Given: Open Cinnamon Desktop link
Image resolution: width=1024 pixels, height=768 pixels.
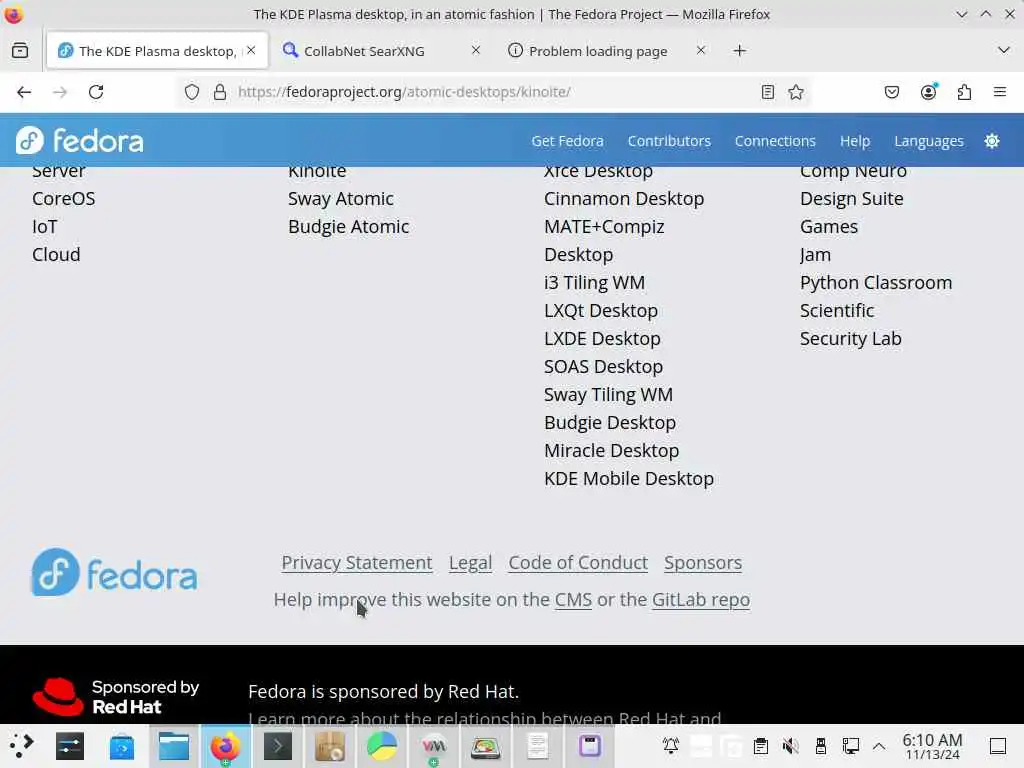Looking at the screenshot, I should tap(624, 199).
